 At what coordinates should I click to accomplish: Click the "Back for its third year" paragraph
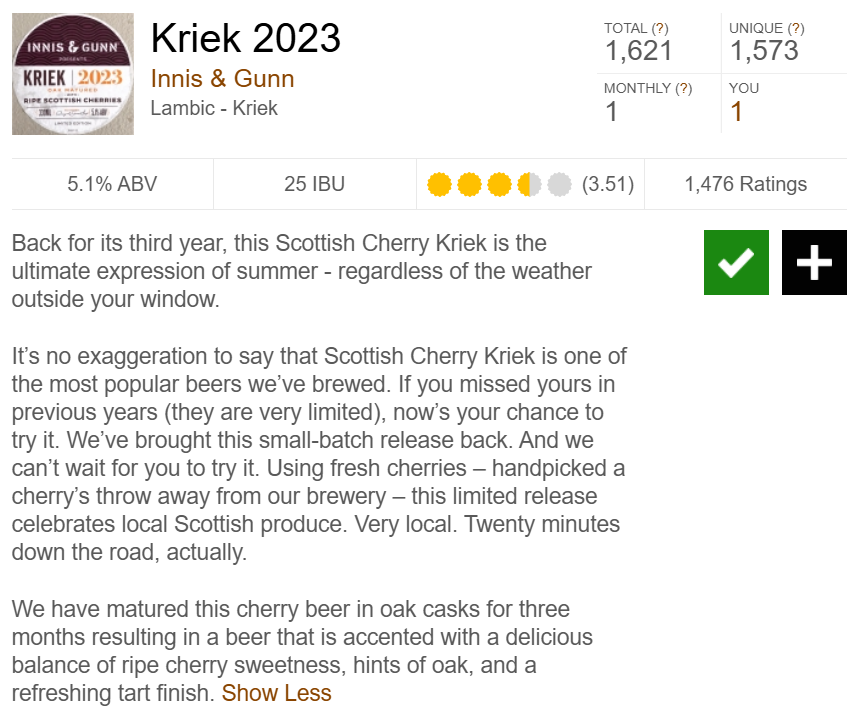pyautogui.click(x=300, y=271)
